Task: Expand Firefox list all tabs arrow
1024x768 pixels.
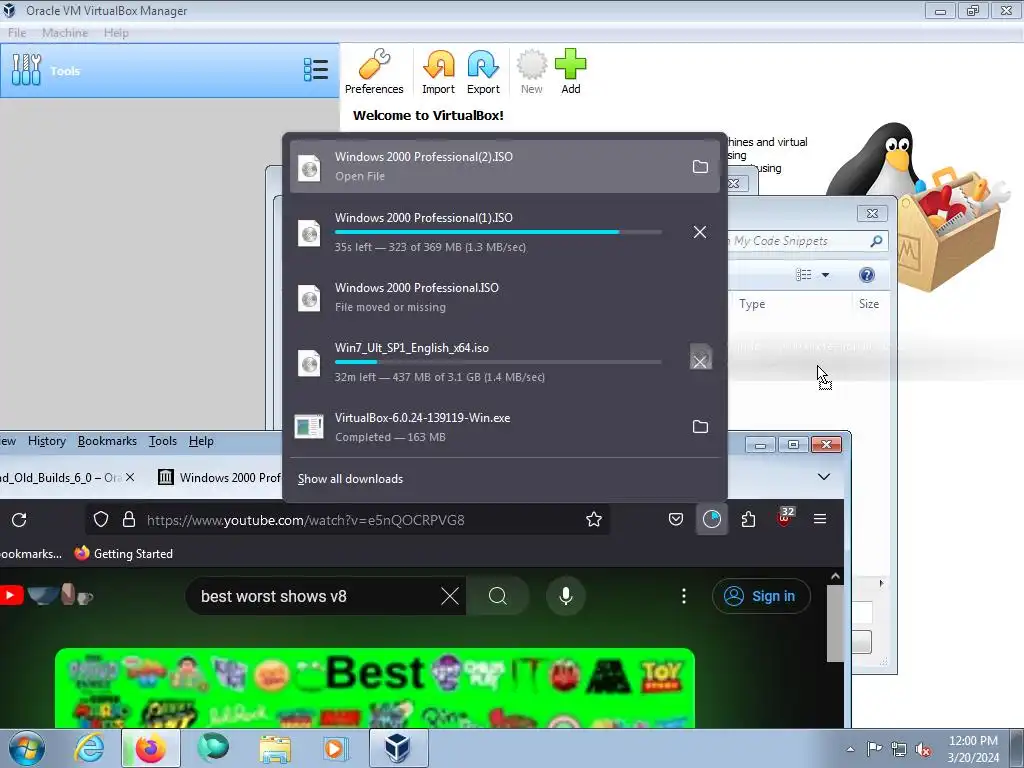Action: pos(824,477)
